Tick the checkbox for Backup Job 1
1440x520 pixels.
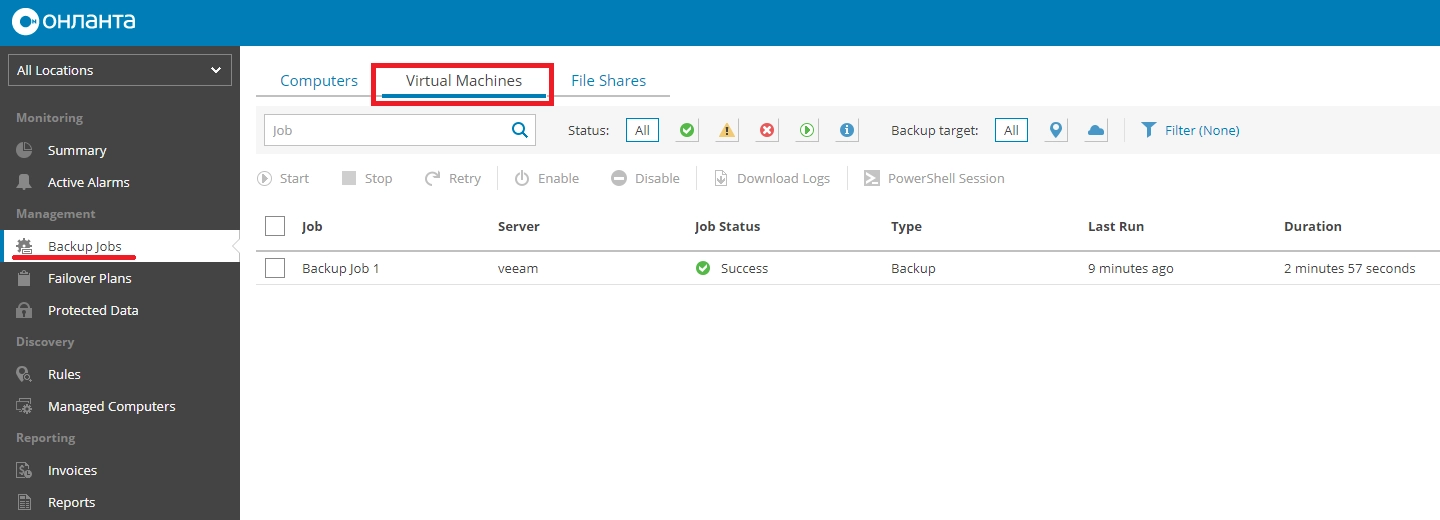pyautogui.click(x=275, y=268)
